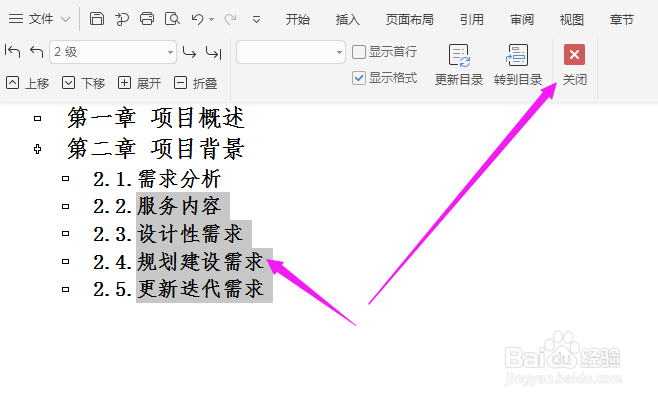Switch to the 插入 tab

(347, 19)
